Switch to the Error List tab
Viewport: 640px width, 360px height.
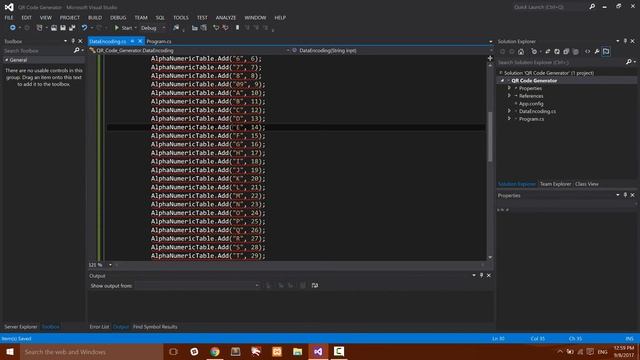pos(99,327)
